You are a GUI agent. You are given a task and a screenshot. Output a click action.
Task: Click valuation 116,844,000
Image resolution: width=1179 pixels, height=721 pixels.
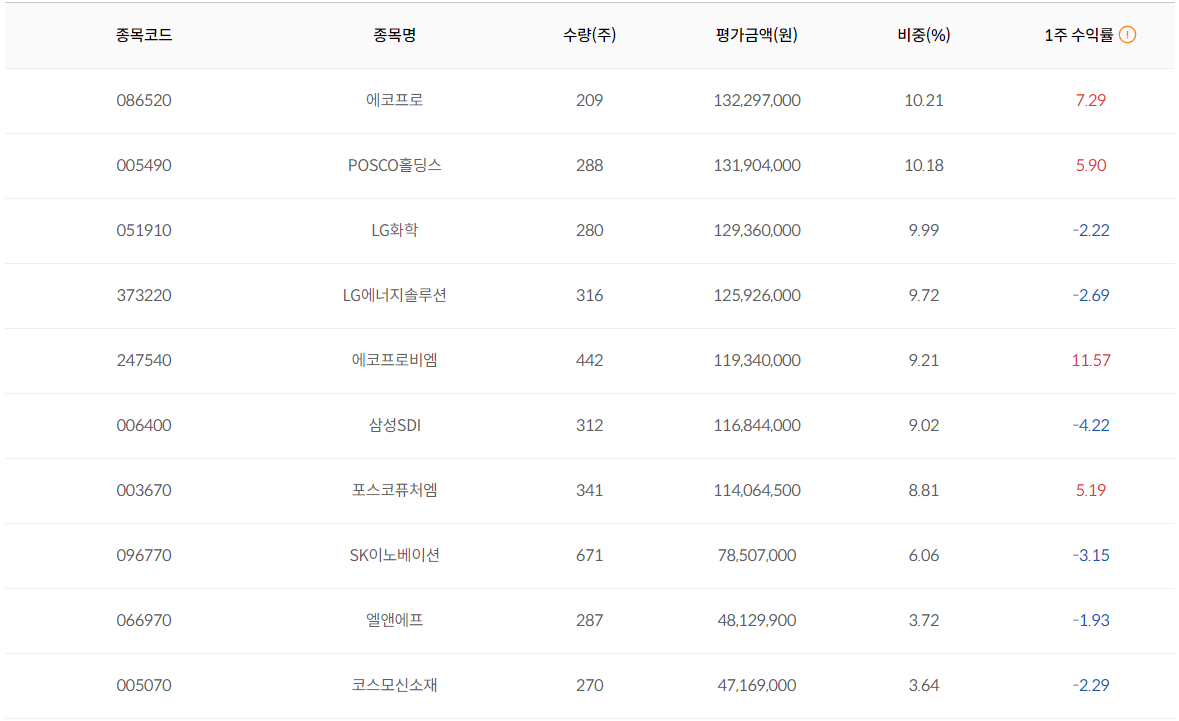[756, 426]
